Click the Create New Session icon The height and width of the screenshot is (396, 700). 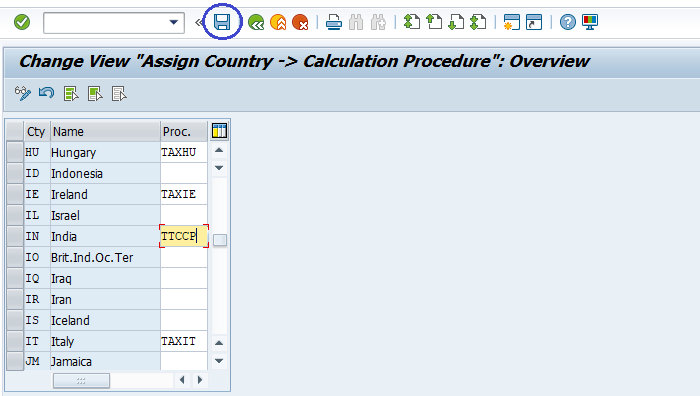click(511, 22)
